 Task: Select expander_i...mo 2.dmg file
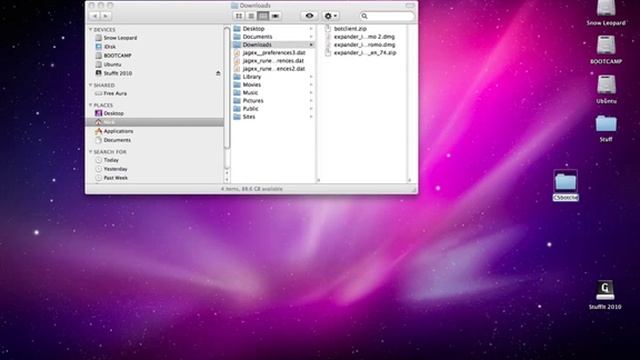(x=360, y=37)
